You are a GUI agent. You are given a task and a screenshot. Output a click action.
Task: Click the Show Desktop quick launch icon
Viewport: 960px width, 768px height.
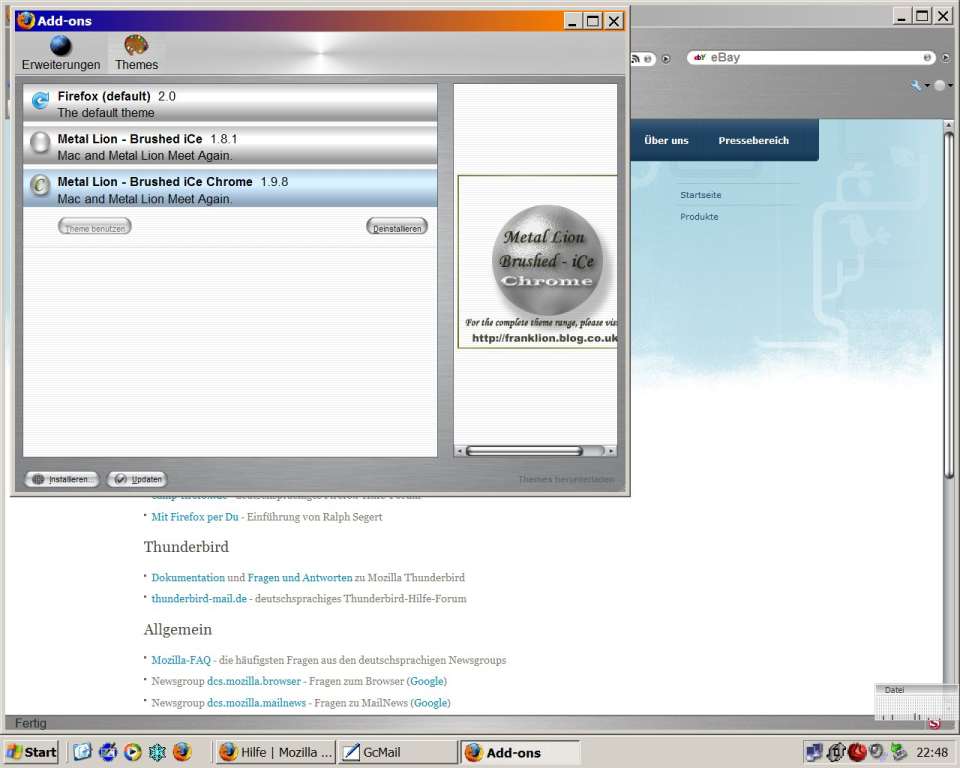[x=82, y=751]
